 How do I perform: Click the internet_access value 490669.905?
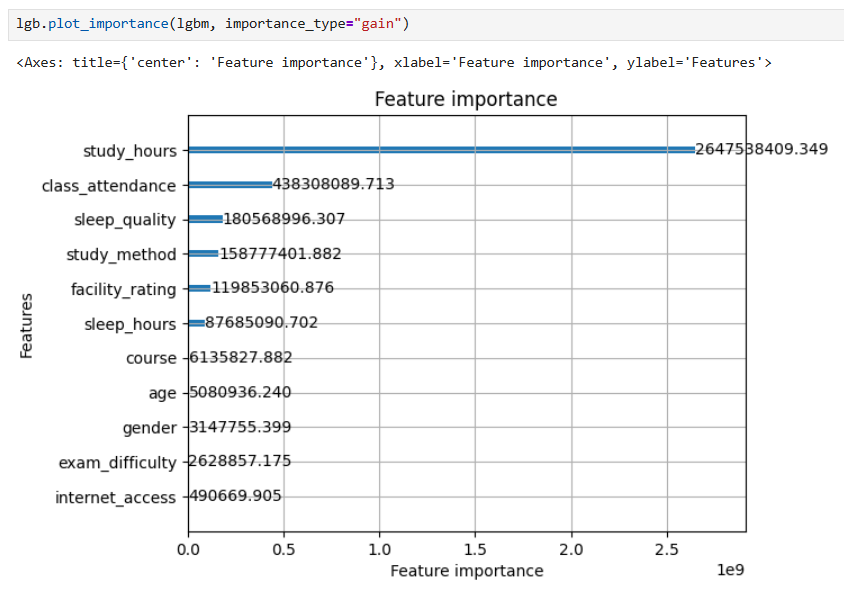click(x=235, y=497)
